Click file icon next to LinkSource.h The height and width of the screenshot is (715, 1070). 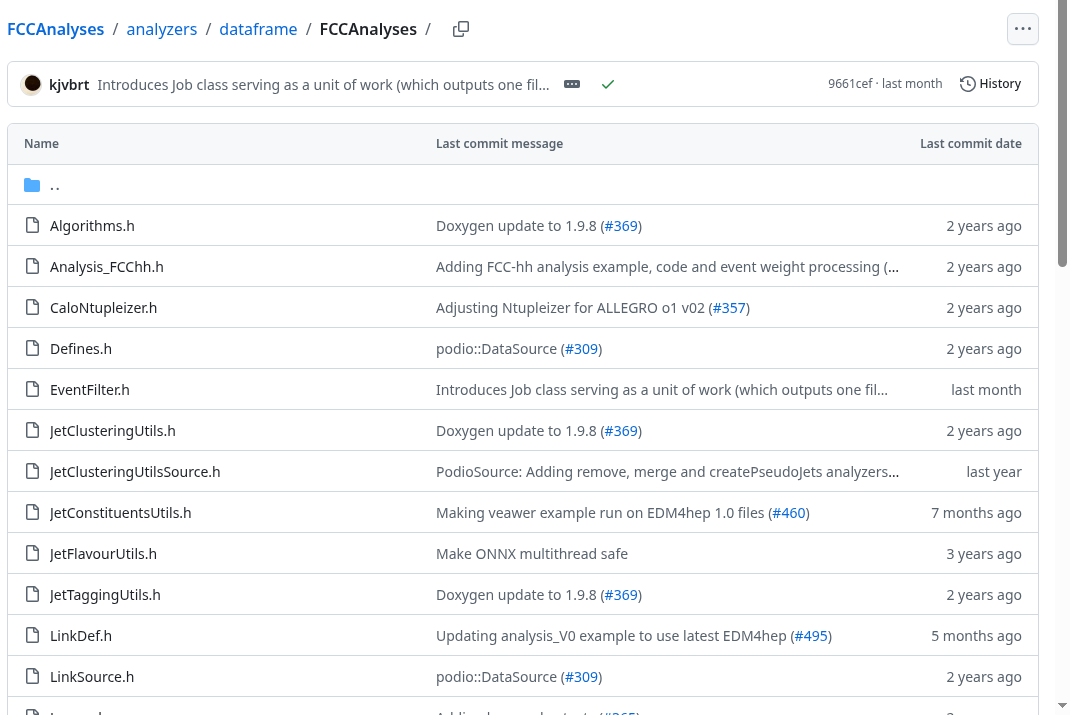(32, 676)
